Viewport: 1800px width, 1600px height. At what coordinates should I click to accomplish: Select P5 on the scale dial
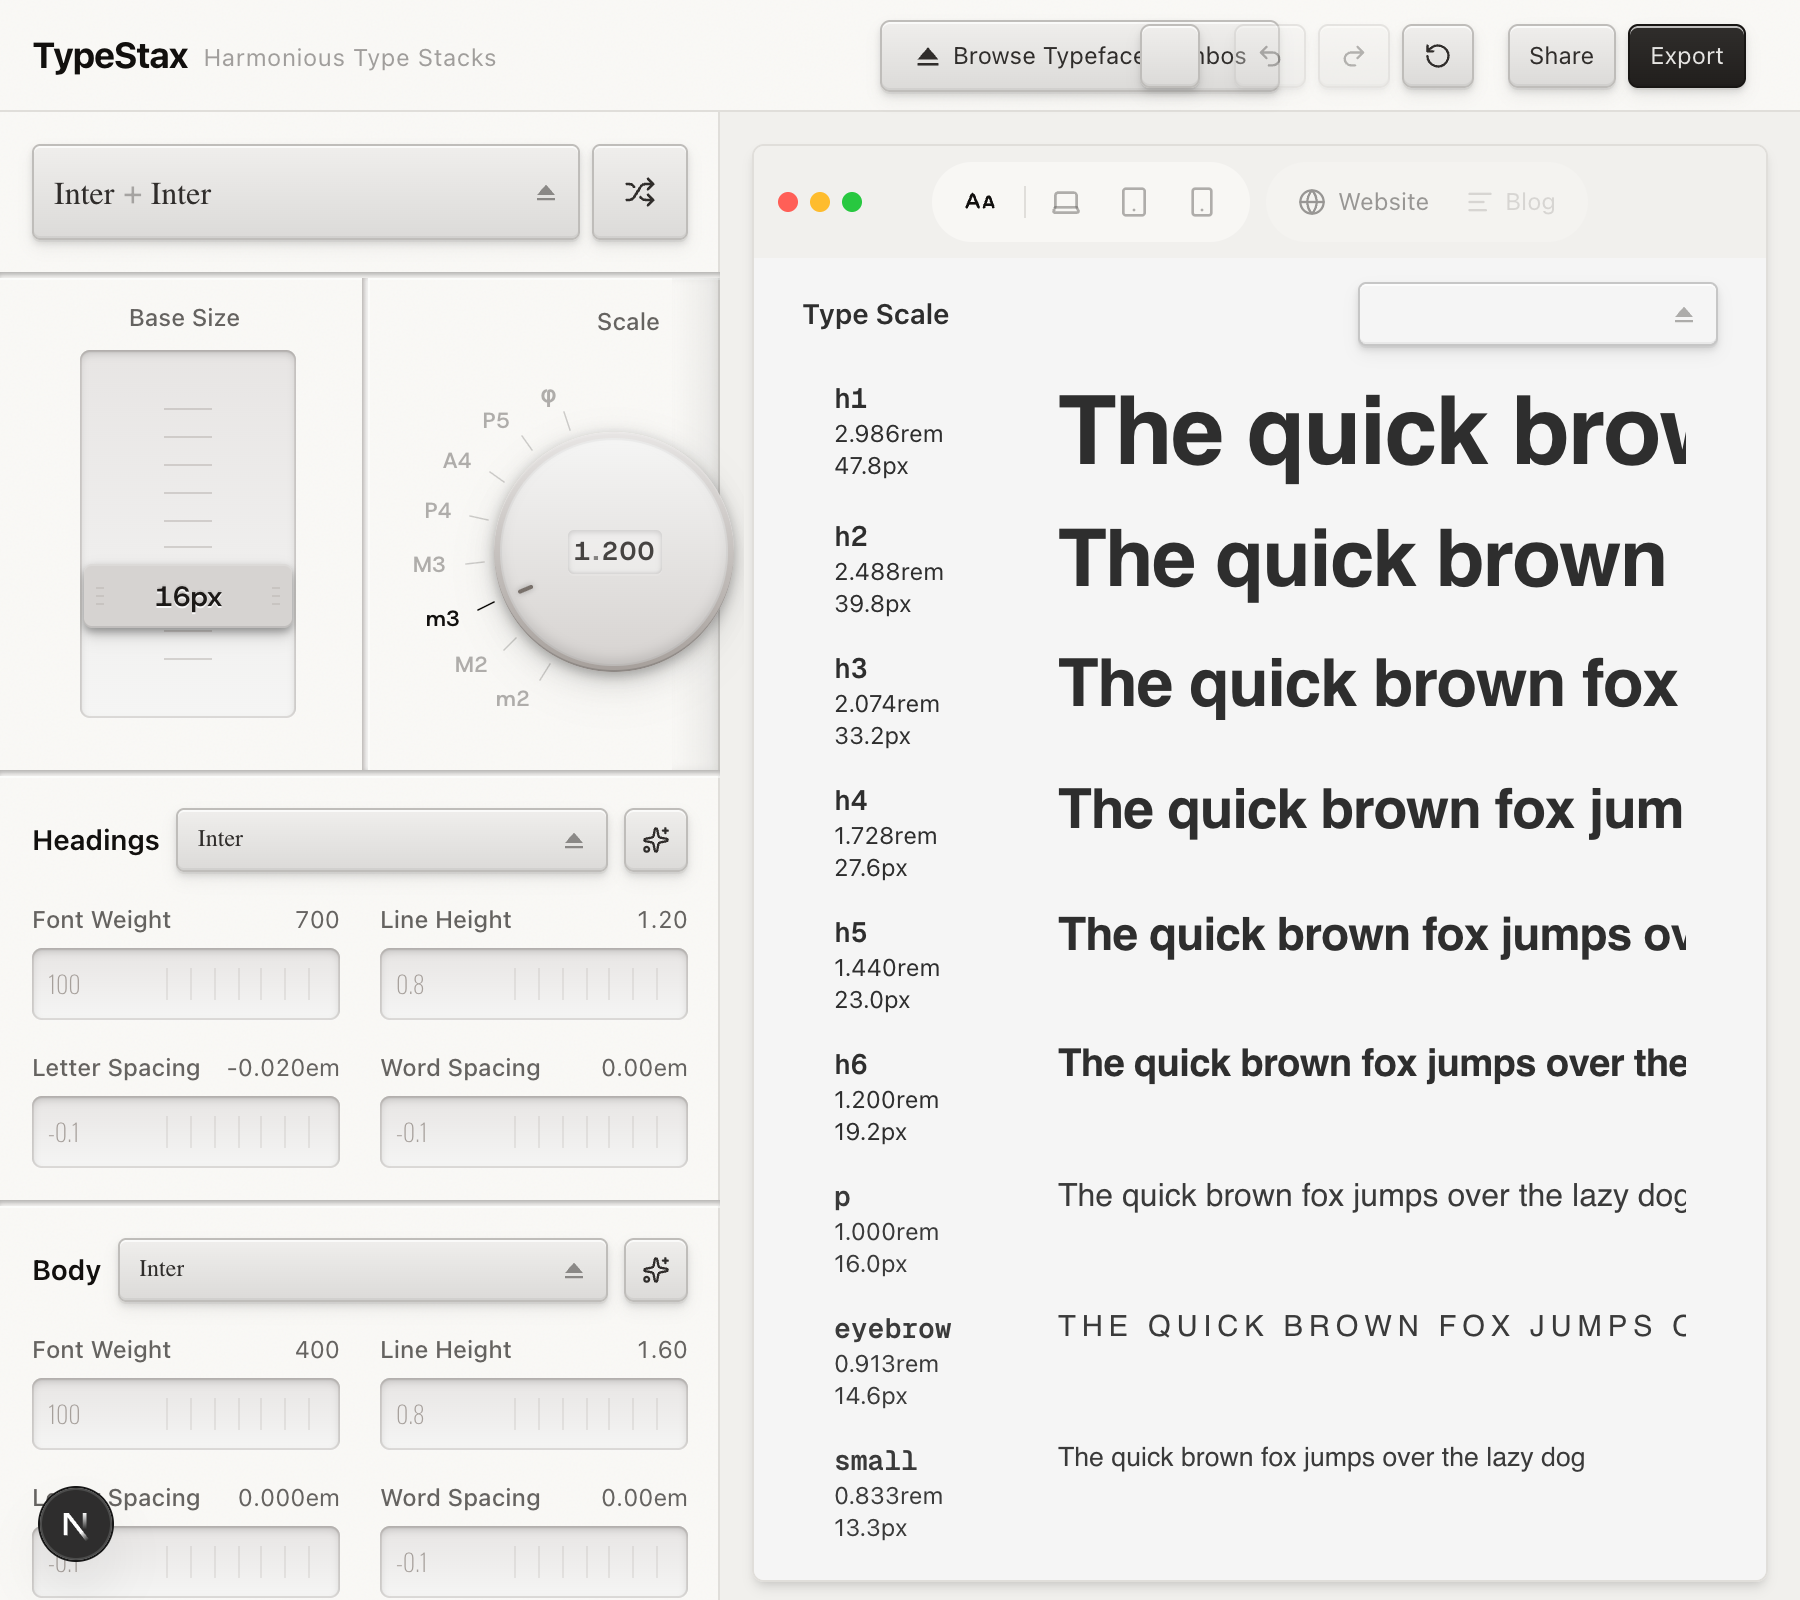pos(496,421)
